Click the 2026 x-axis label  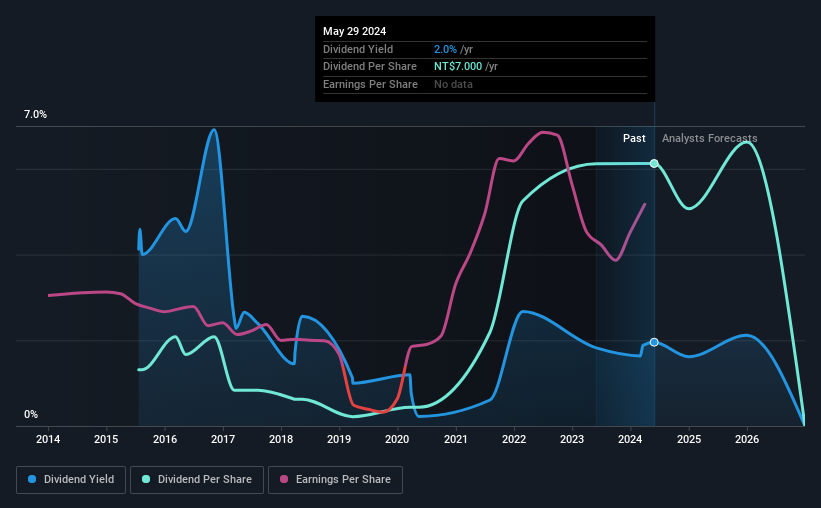click(x=747, y=439)
